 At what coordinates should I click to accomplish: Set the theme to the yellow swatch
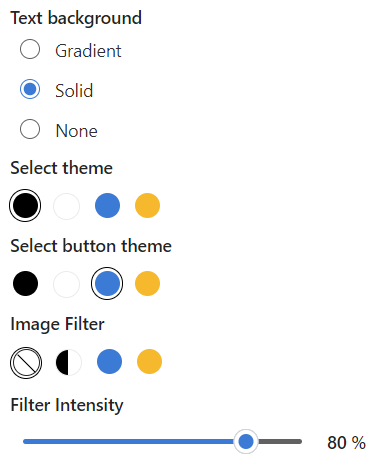[x=147, y=205]
